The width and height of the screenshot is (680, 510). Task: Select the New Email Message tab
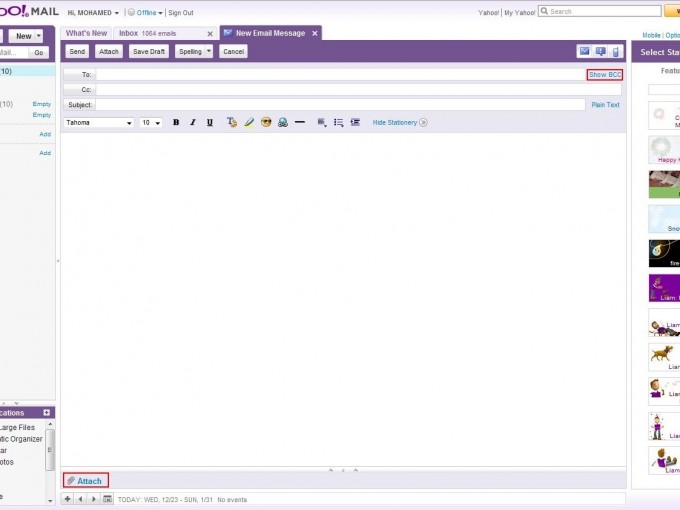[270, 33]
